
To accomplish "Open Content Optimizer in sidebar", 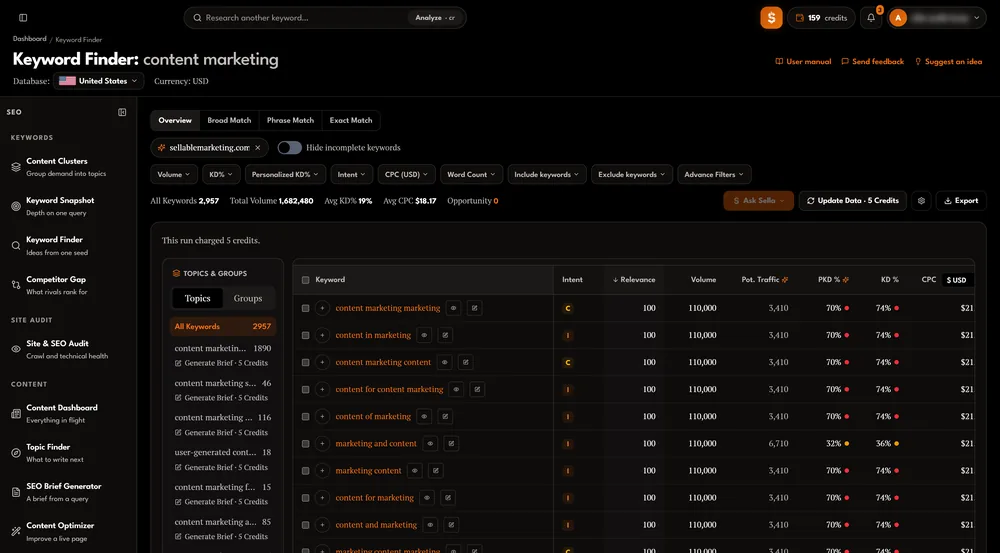I will tap(67, 531).
